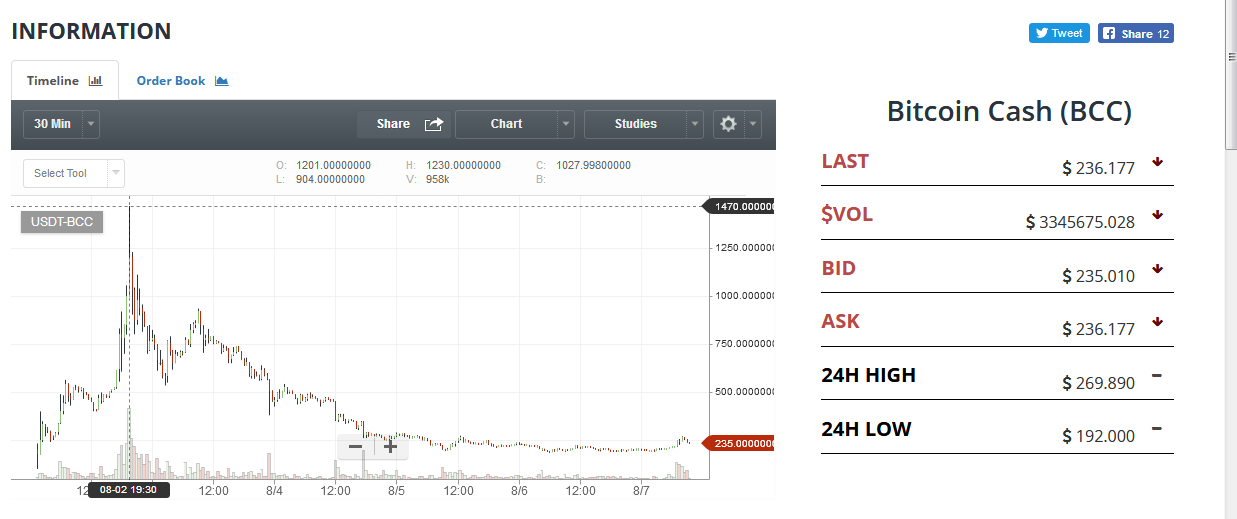Viewport: 1237px width, 519px height.
Task: Click the High value 1230.00000000
Action: coord(464,165)
